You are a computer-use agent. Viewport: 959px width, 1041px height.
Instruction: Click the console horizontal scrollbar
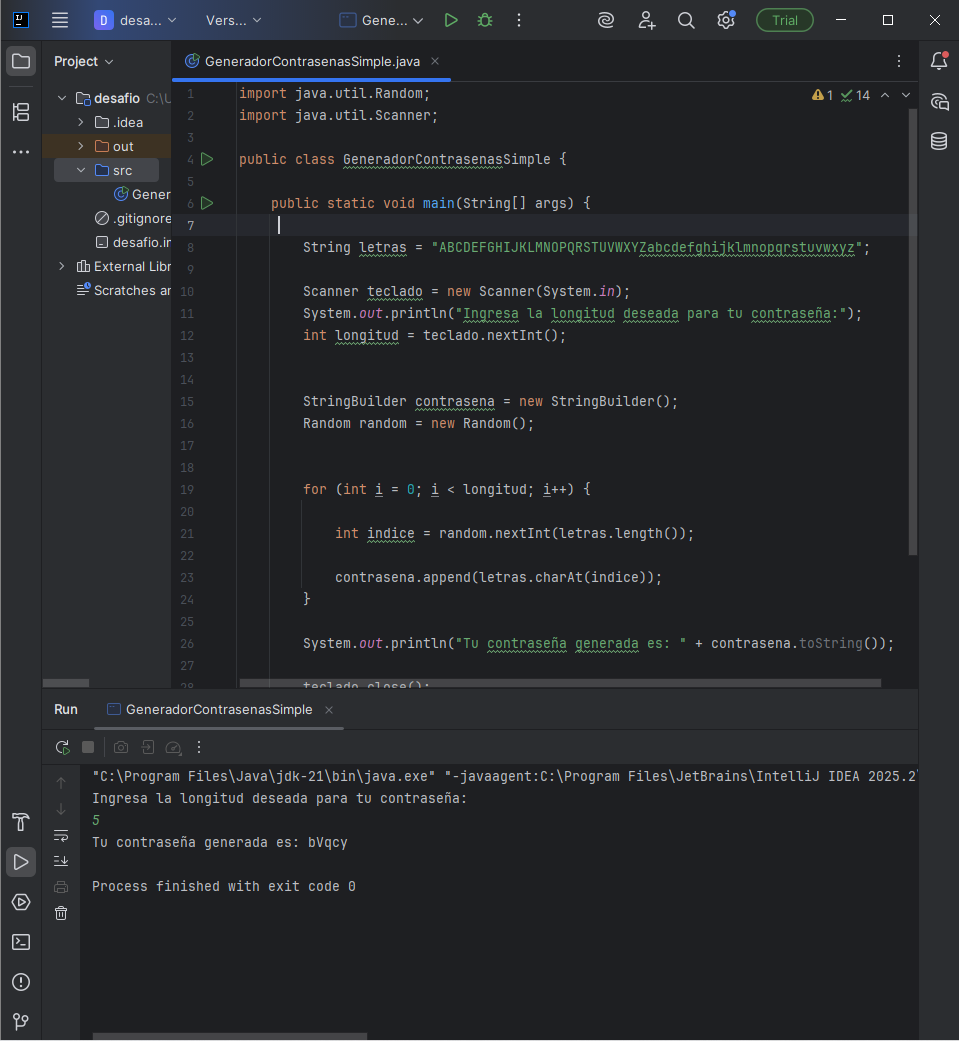[x=230, y=1036]
